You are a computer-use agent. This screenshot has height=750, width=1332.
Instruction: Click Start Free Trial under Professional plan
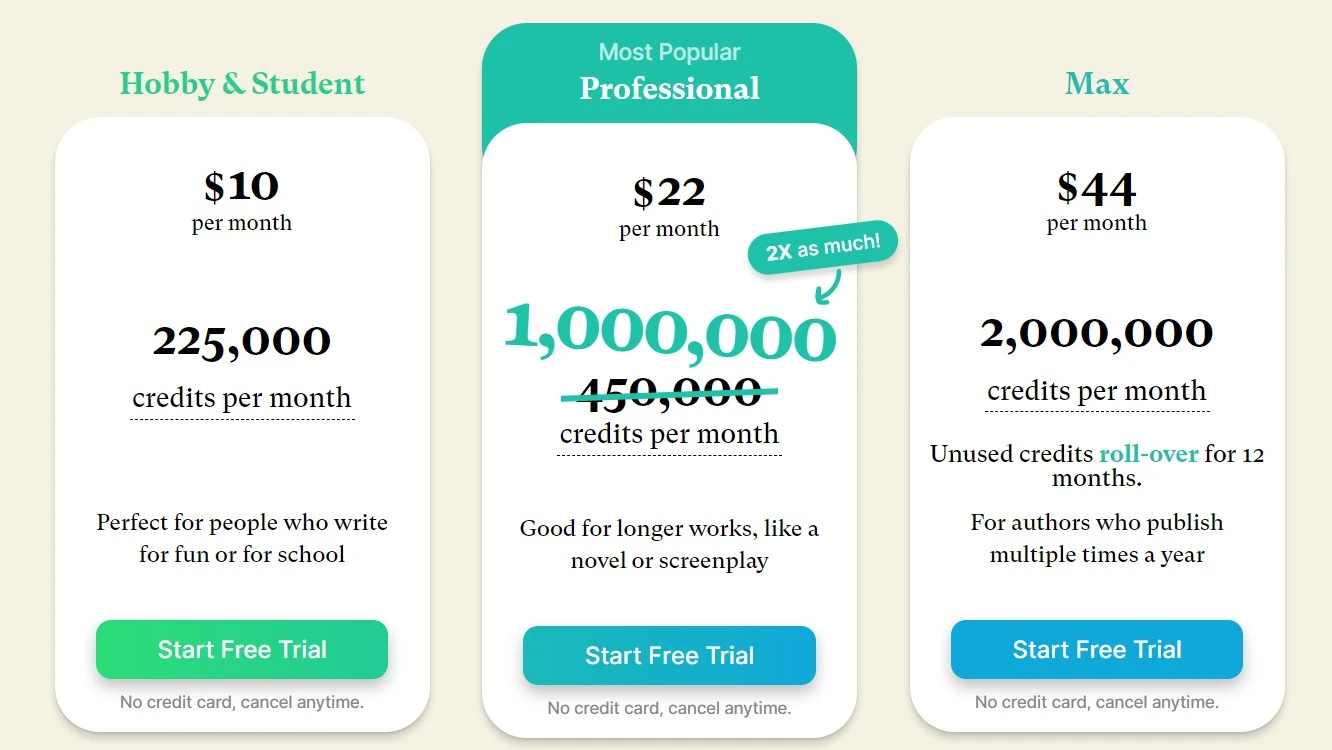[669, 655]
